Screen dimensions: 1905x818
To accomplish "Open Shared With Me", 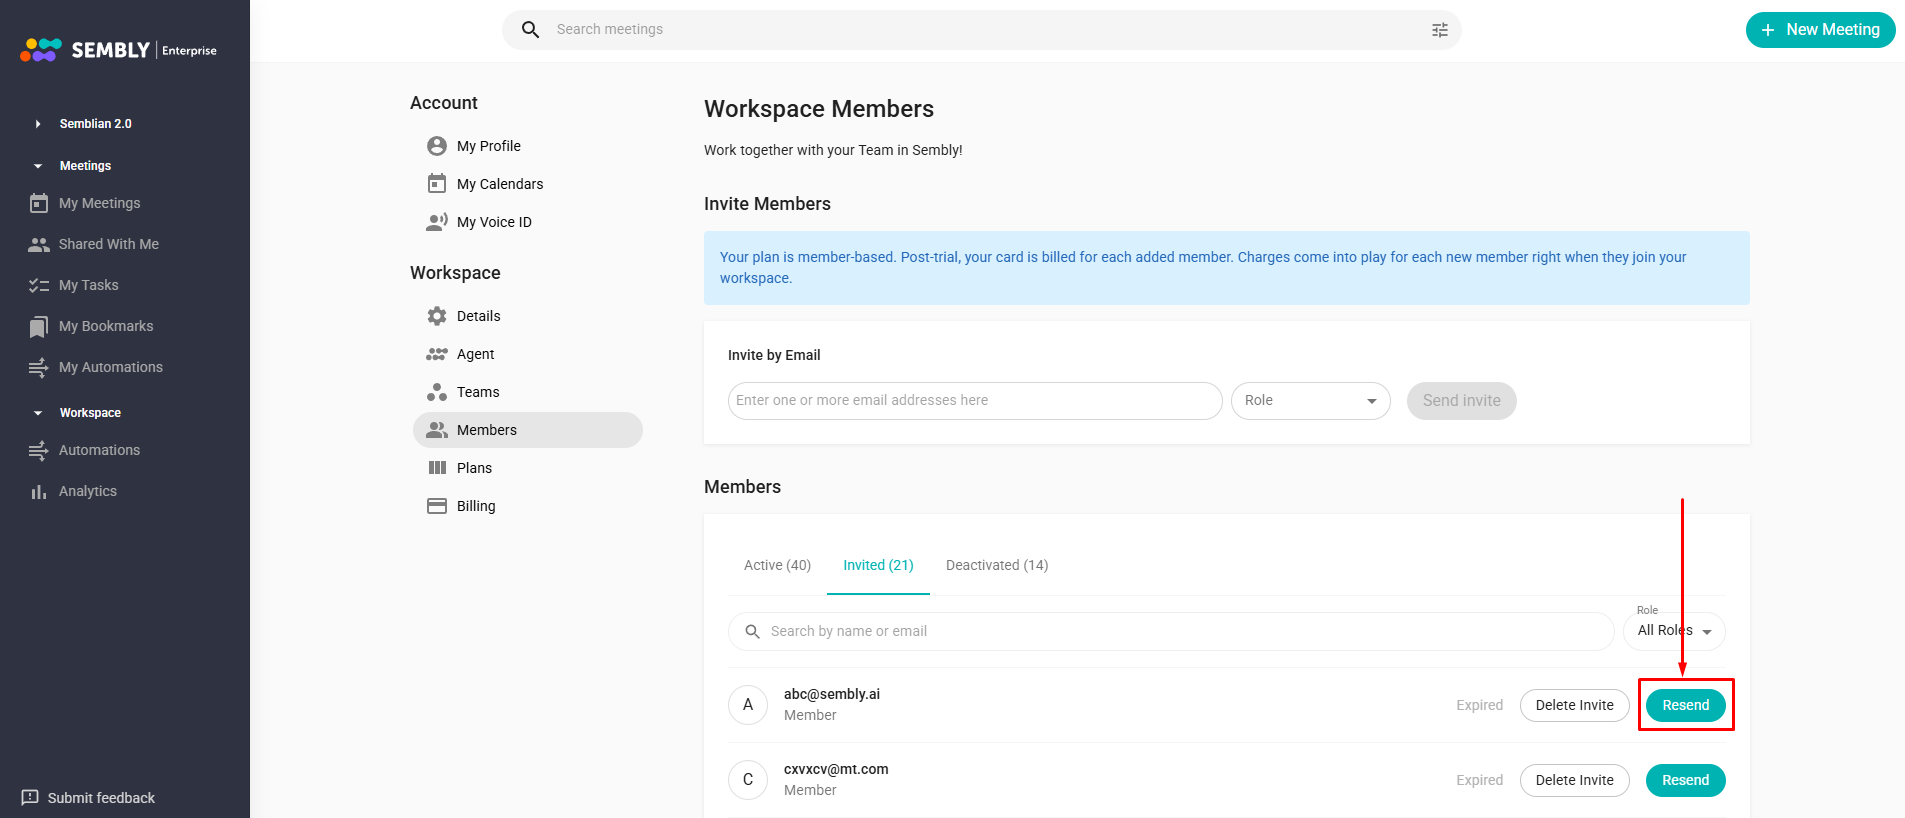I will (109, 244).
